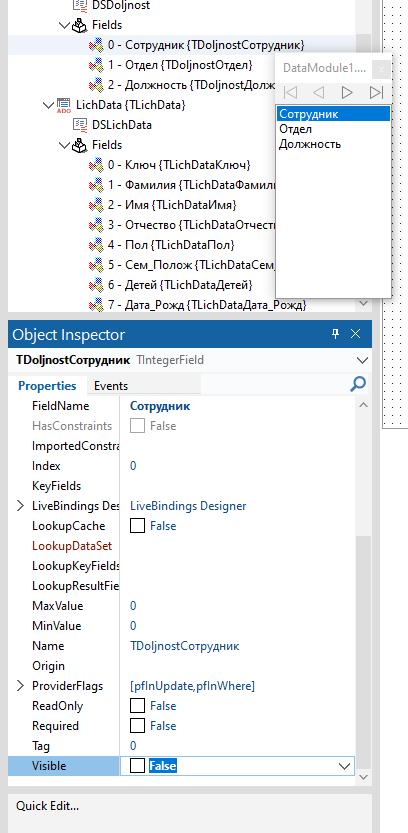Image resolution: width=408 pixels, height=833 pixels.
Task: Pin the Object Inspector panel
Action: (335, 334)
